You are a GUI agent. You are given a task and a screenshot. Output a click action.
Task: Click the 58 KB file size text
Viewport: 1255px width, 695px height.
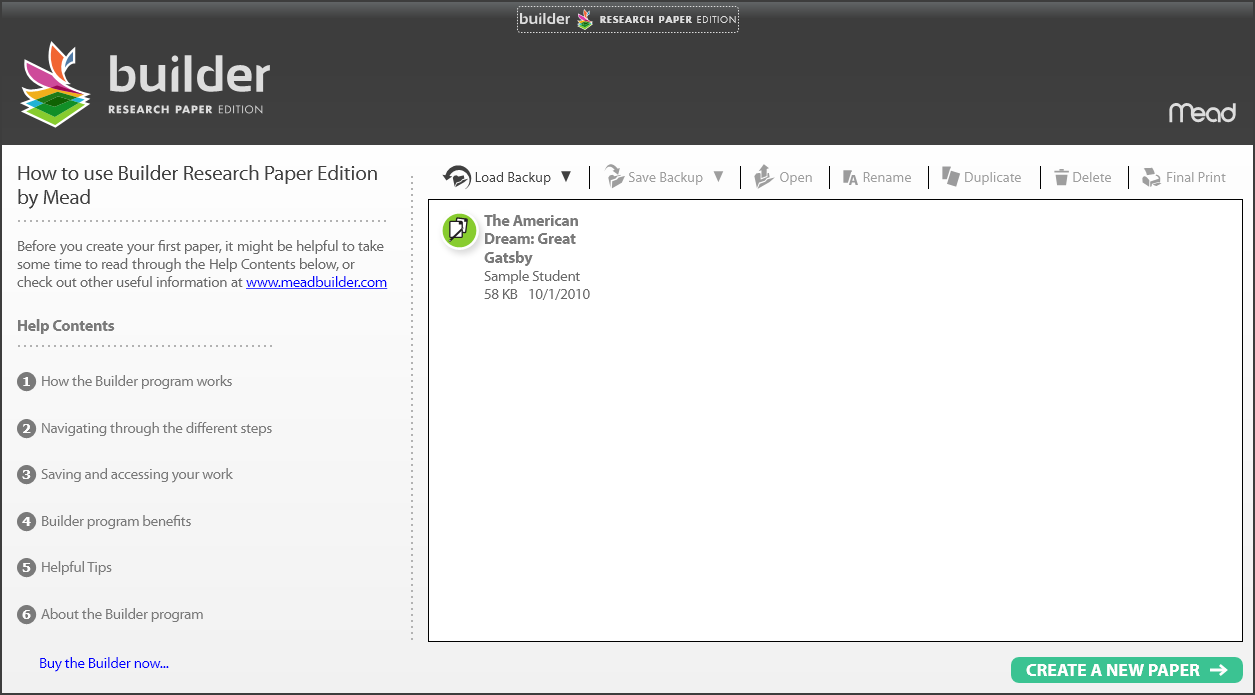click(x=501, y=294)
